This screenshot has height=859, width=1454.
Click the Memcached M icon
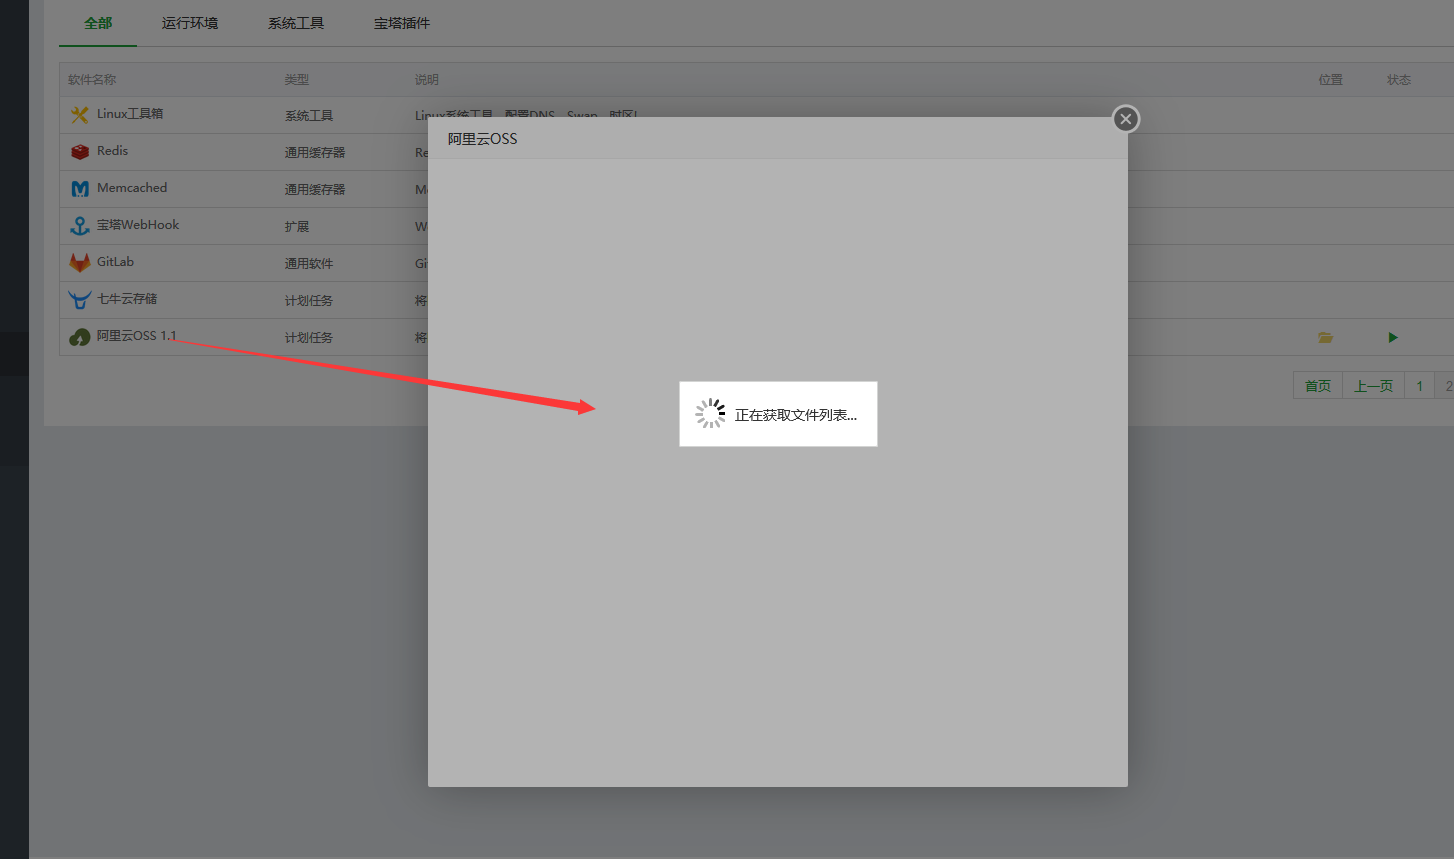(80, 189)
